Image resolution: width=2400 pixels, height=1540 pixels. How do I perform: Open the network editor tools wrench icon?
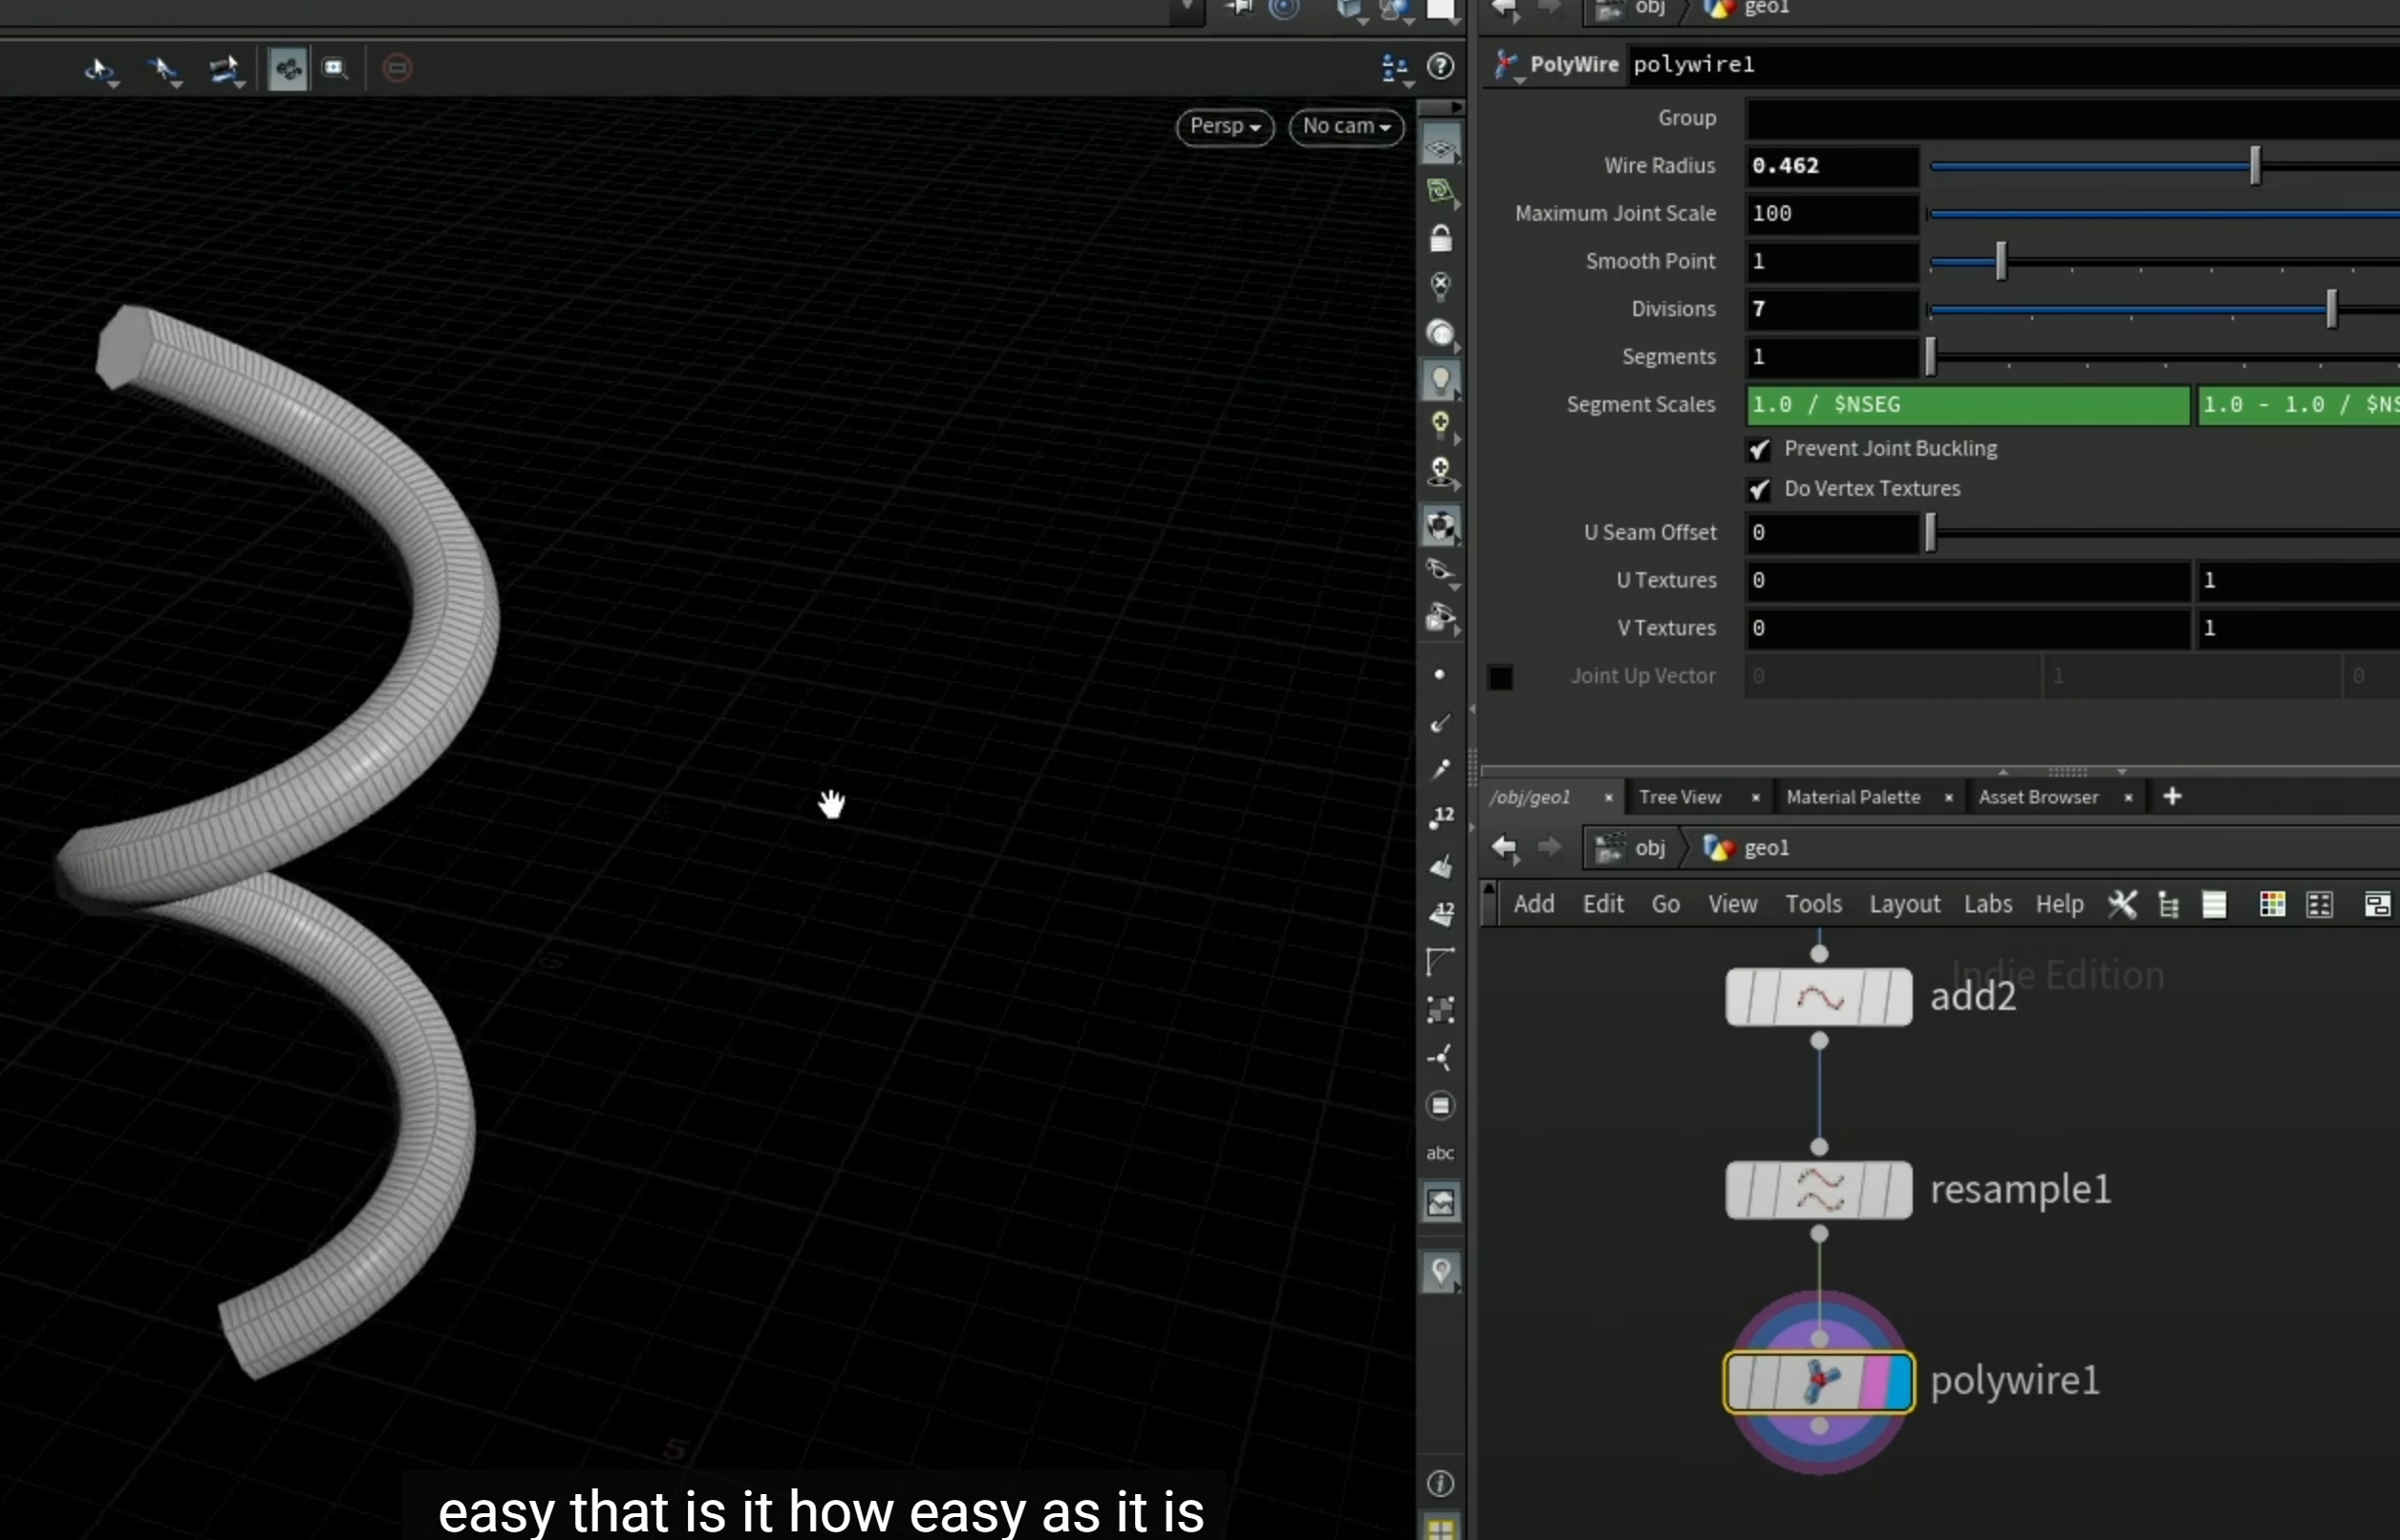point(2122,904)
